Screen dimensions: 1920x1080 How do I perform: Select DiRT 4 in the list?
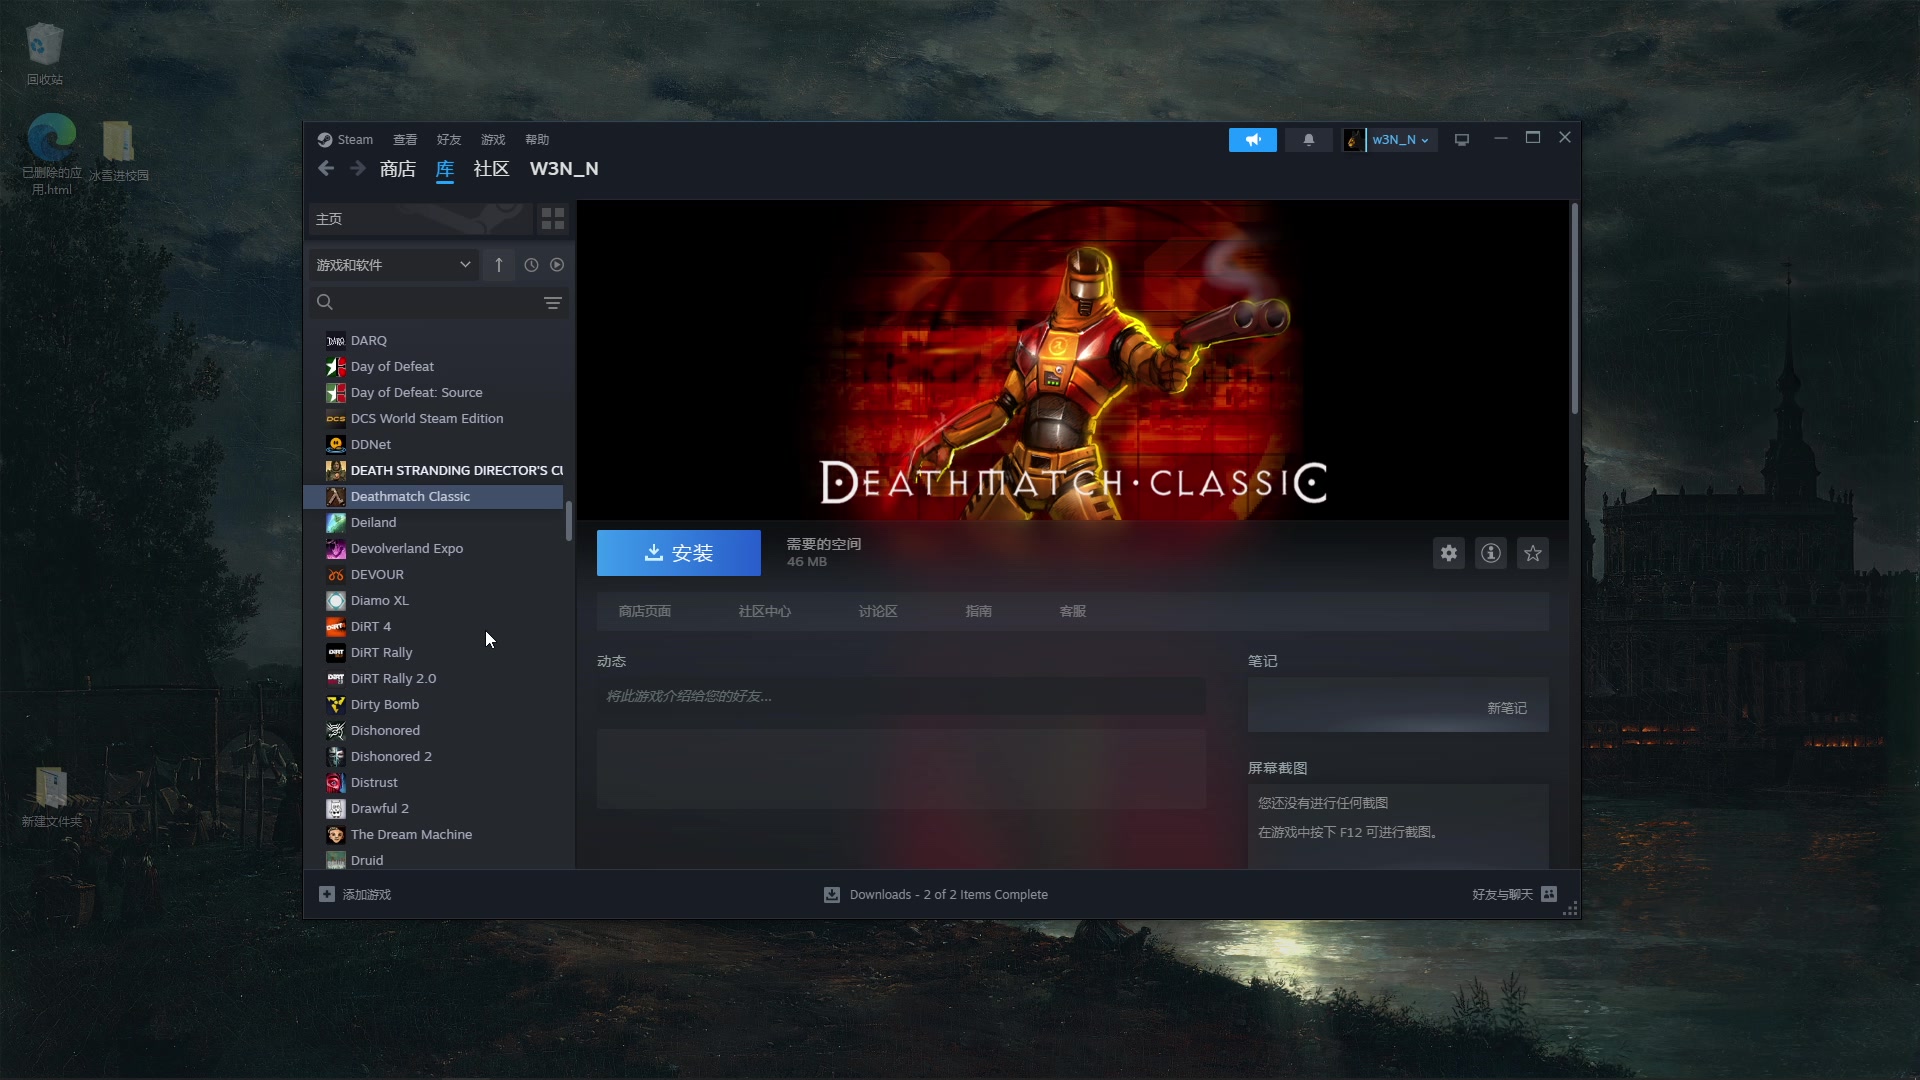tap(435, 627)
